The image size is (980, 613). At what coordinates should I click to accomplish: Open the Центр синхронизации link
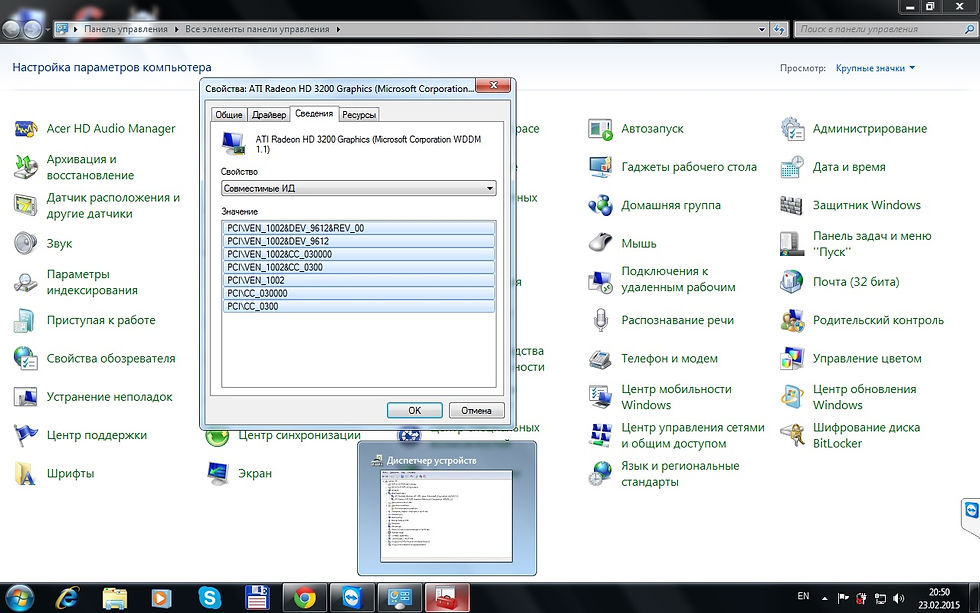tap(299, 435)
